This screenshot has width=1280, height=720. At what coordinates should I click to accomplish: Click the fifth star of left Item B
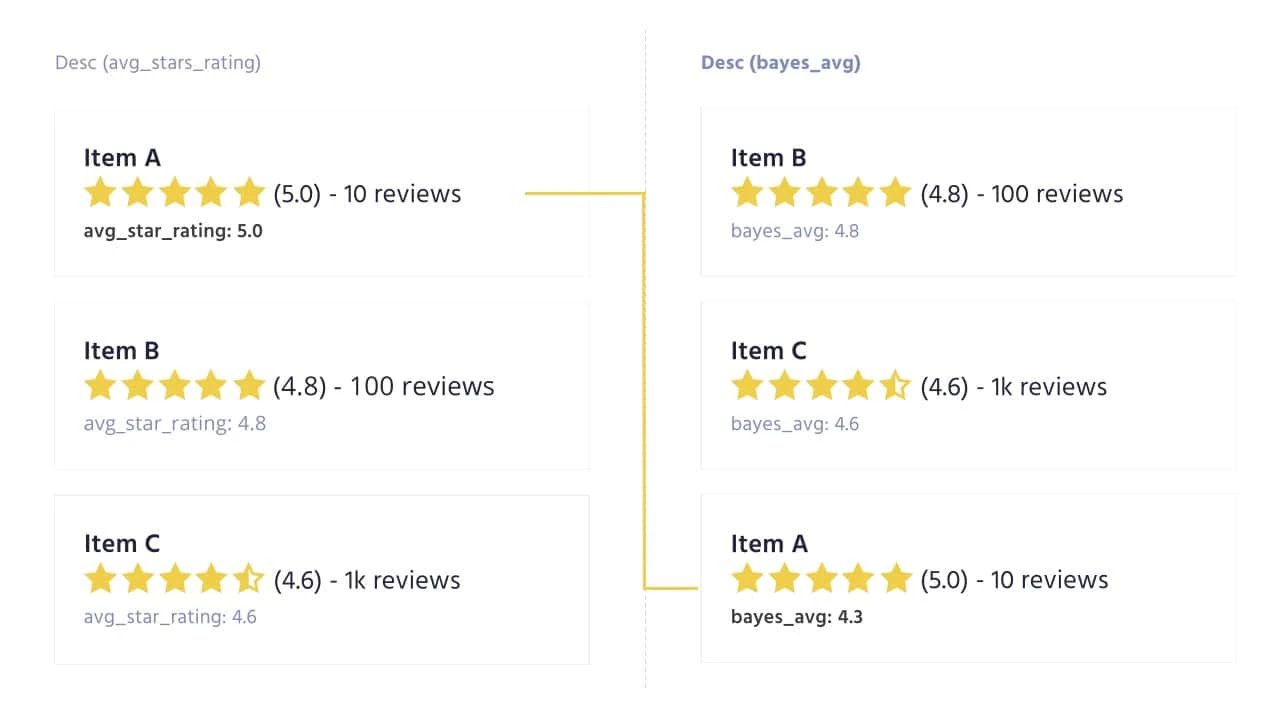point(248,385)
